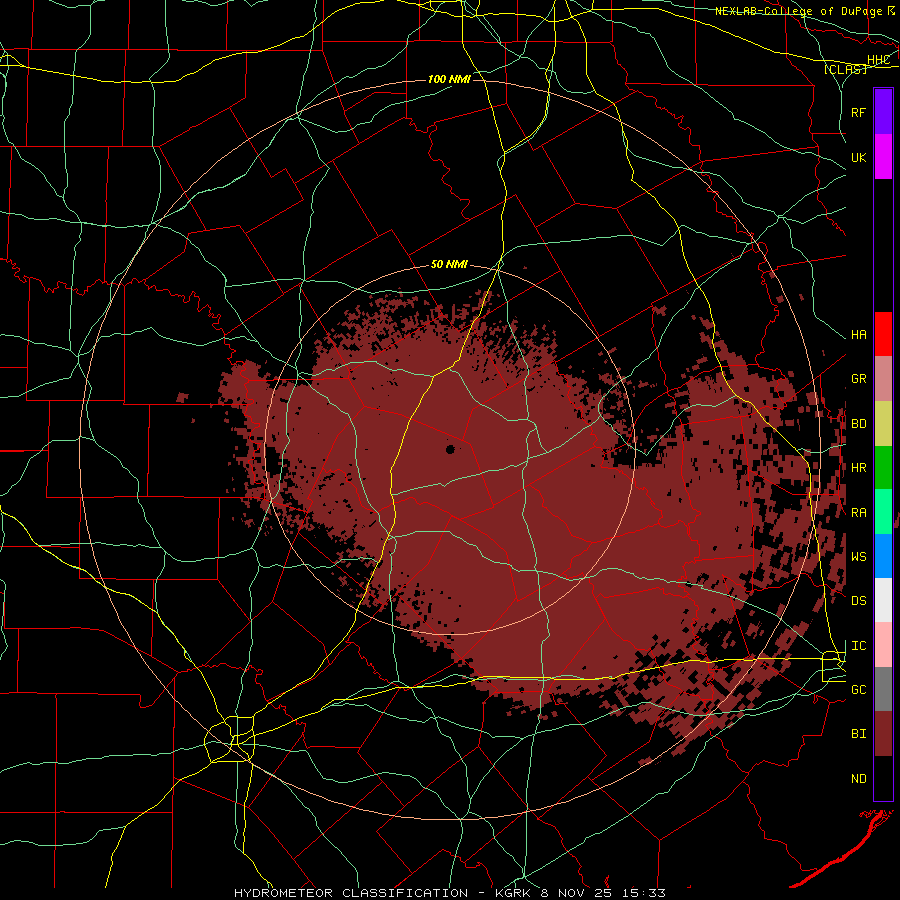Image resolution: width=900 pixels, height=900 pixels.
Task: Click the GC legend label
Action: (x=858, y=690)
